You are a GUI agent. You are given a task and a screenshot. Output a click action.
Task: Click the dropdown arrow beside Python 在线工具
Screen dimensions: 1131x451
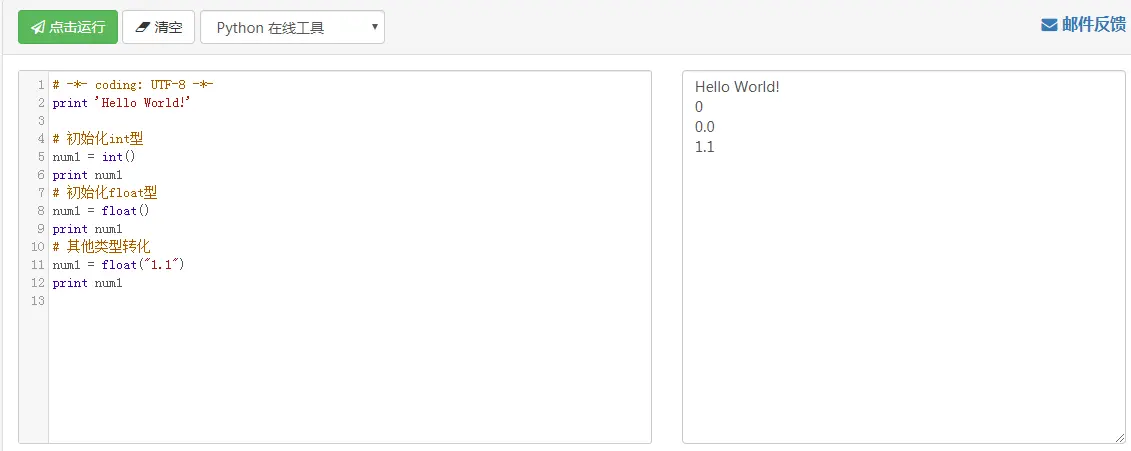coord(374,27)
